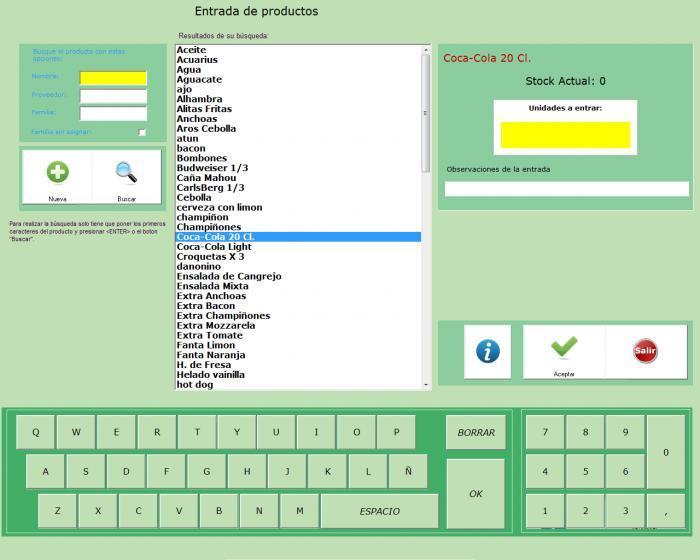This screenshot has width=700, height=560.
Task: Select Aceite in the results list
Action: 298,50
